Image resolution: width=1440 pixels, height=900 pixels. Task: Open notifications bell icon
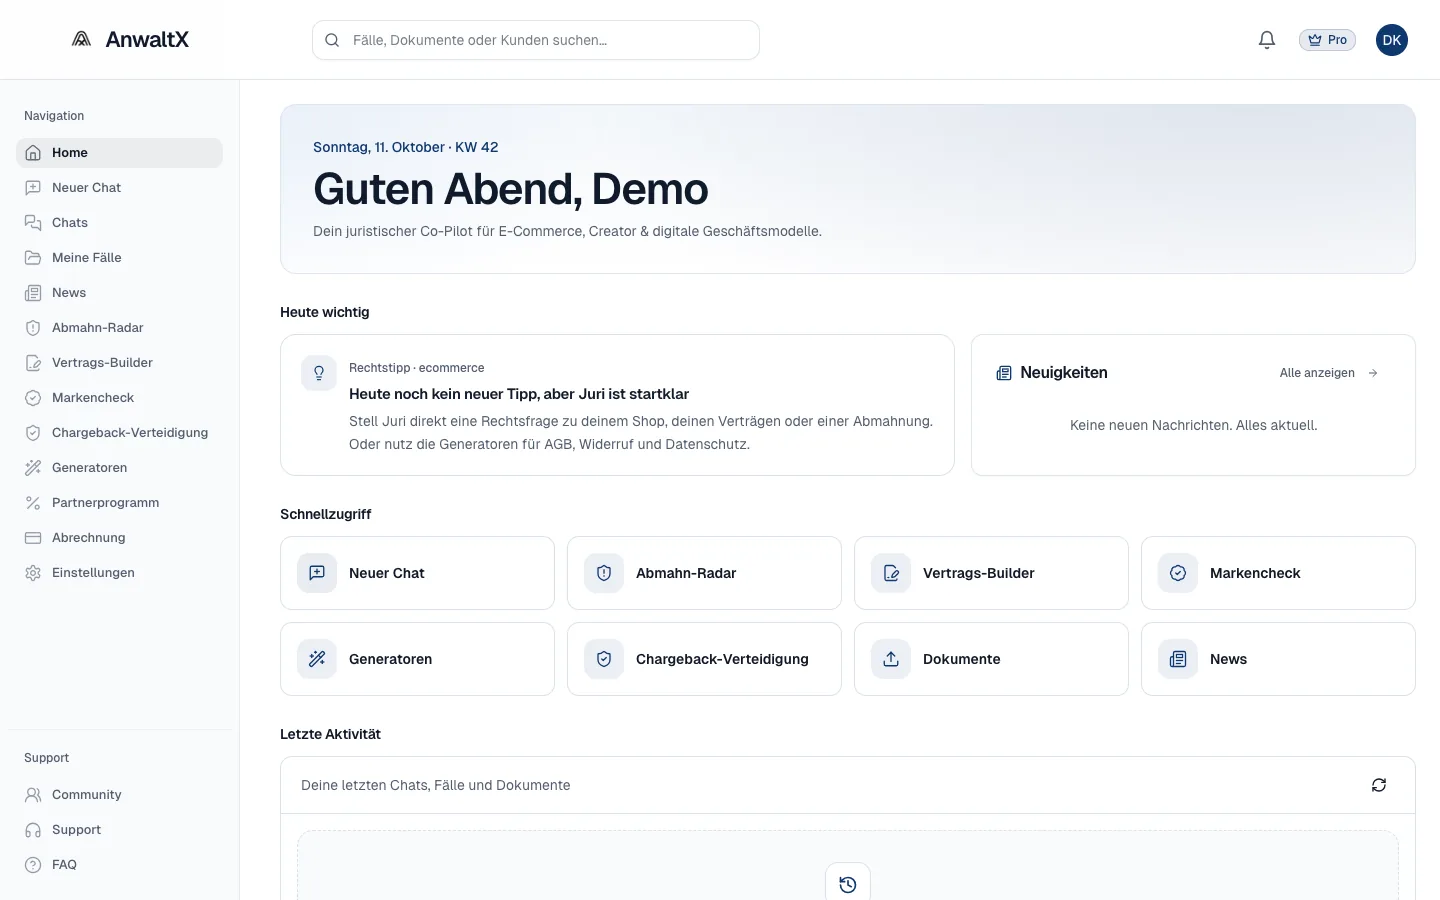tap(1267, 40)
